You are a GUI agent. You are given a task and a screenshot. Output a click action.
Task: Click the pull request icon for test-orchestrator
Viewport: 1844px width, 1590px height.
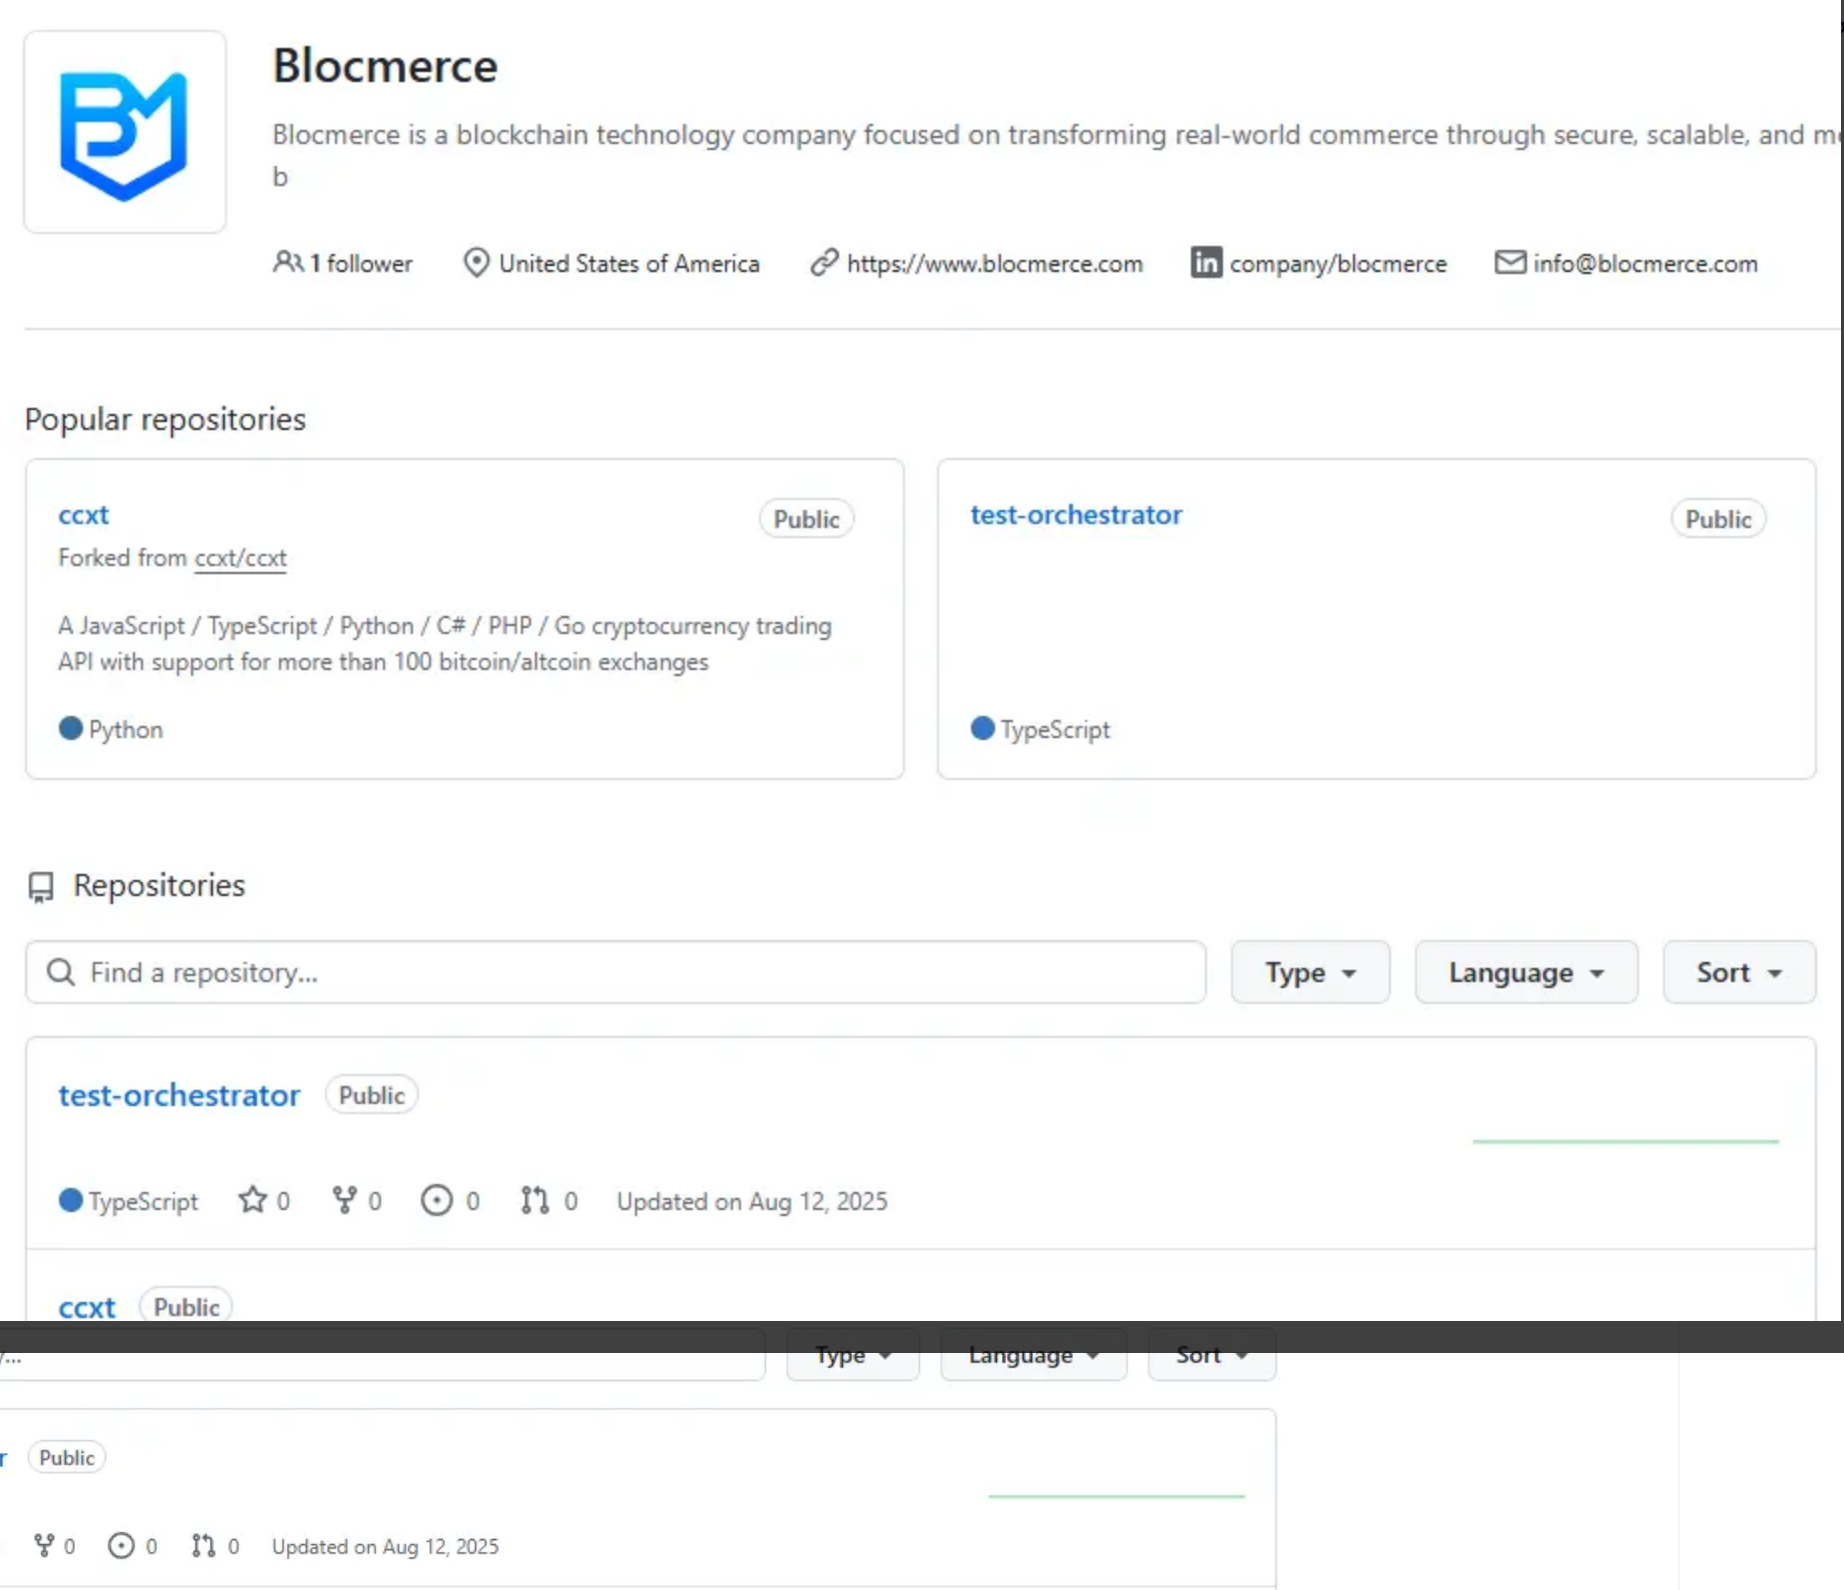click(x=535, y=1200)
